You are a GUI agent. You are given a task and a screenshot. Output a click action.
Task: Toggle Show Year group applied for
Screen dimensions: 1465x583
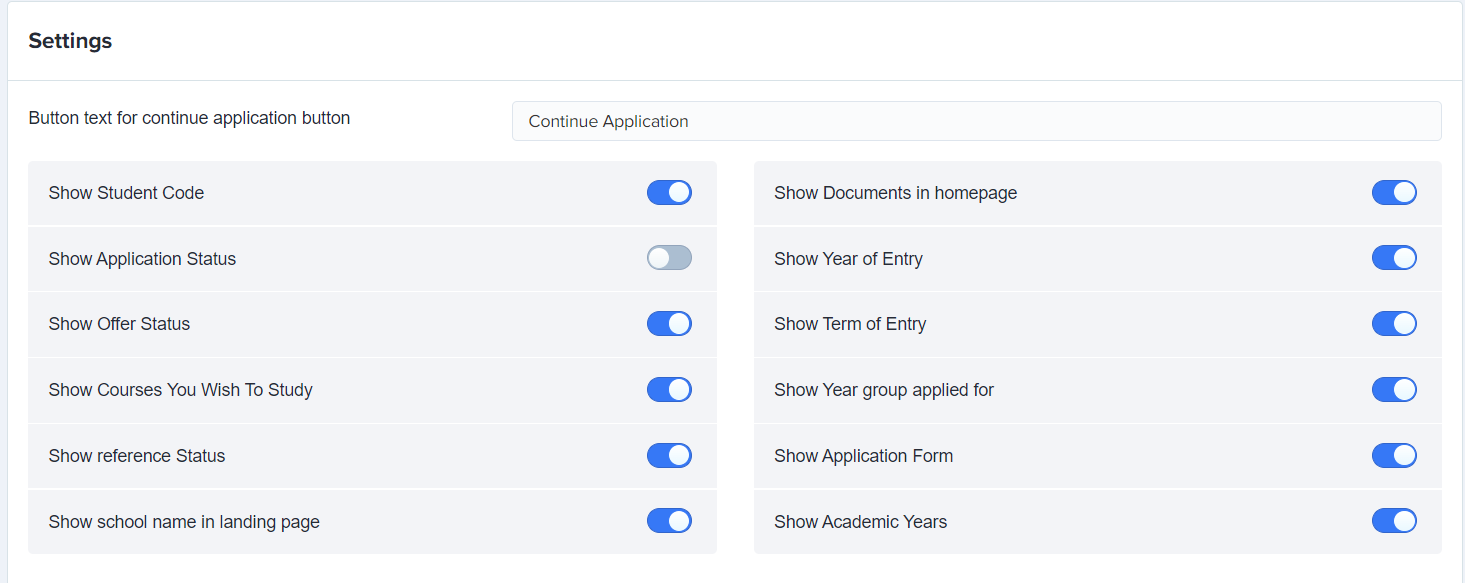coord(1394,390)
